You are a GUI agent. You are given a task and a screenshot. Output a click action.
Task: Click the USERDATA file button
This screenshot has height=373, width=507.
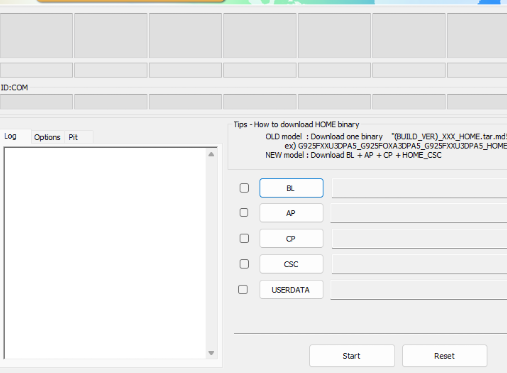291,290
